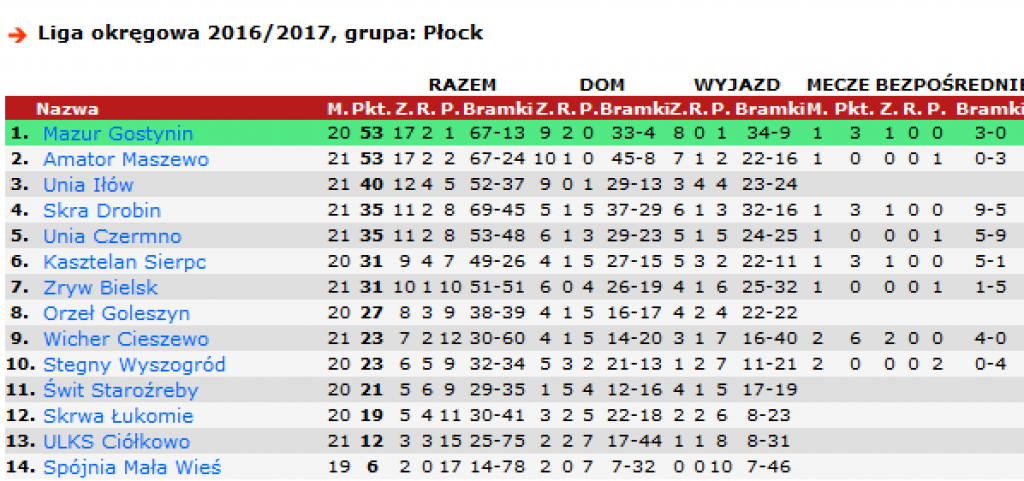Click the Unia Czermno team link
Screen dimensions: 1024x481
tap(112, 236)
